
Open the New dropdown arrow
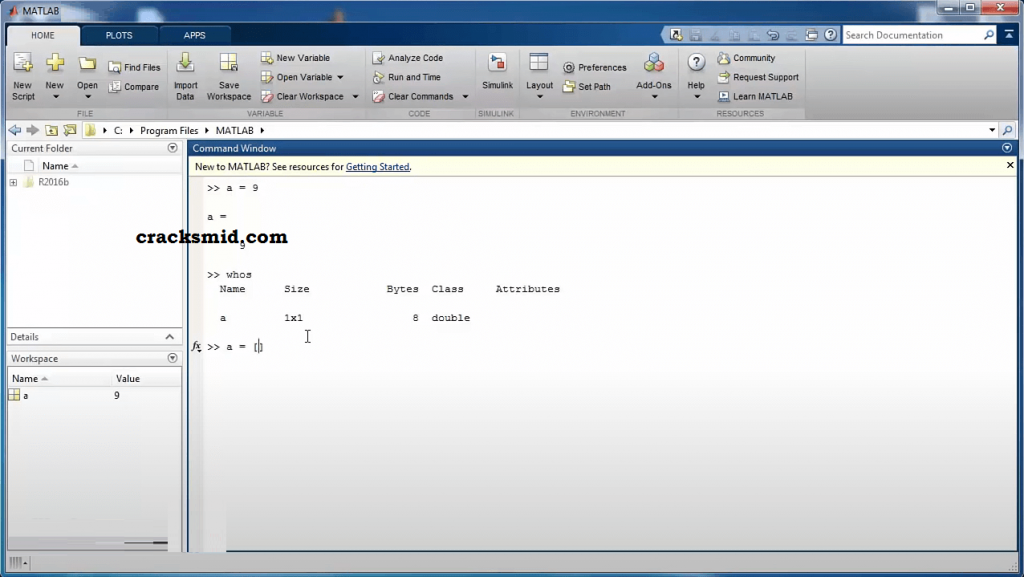click(x=56, y=97)
